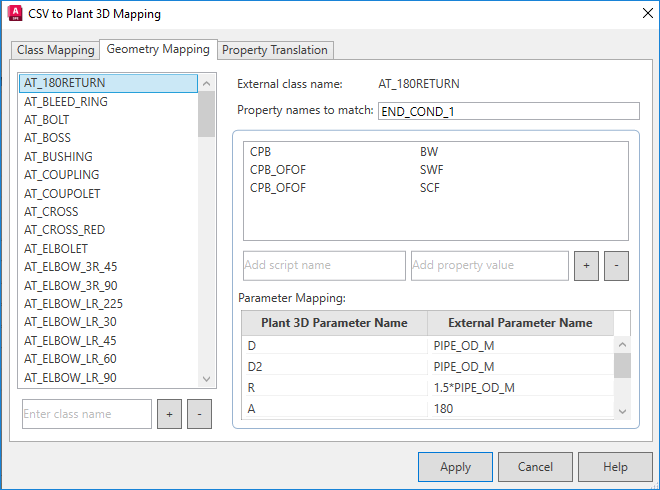
Task: Edit the 180 value for A
Action: coord(521,409)
